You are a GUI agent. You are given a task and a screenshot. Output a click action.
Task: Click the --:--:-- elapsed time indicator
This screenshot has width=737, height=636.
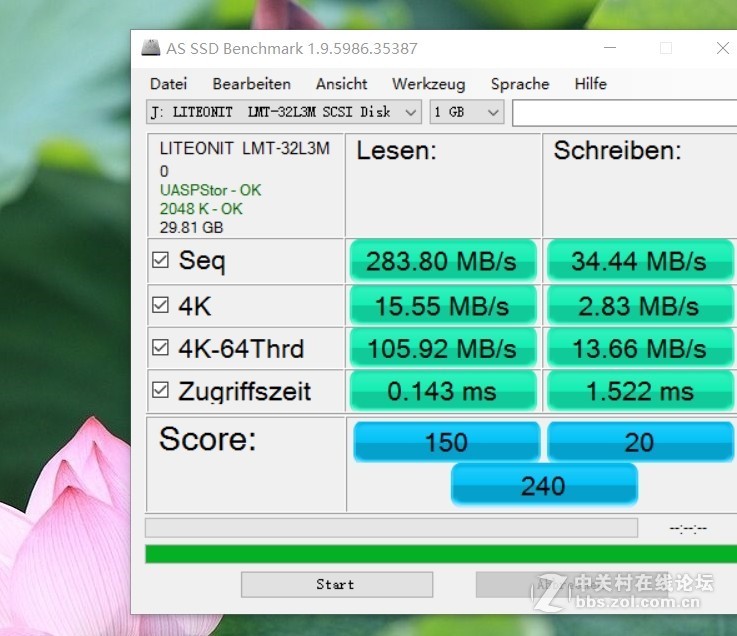click(688, 528)
